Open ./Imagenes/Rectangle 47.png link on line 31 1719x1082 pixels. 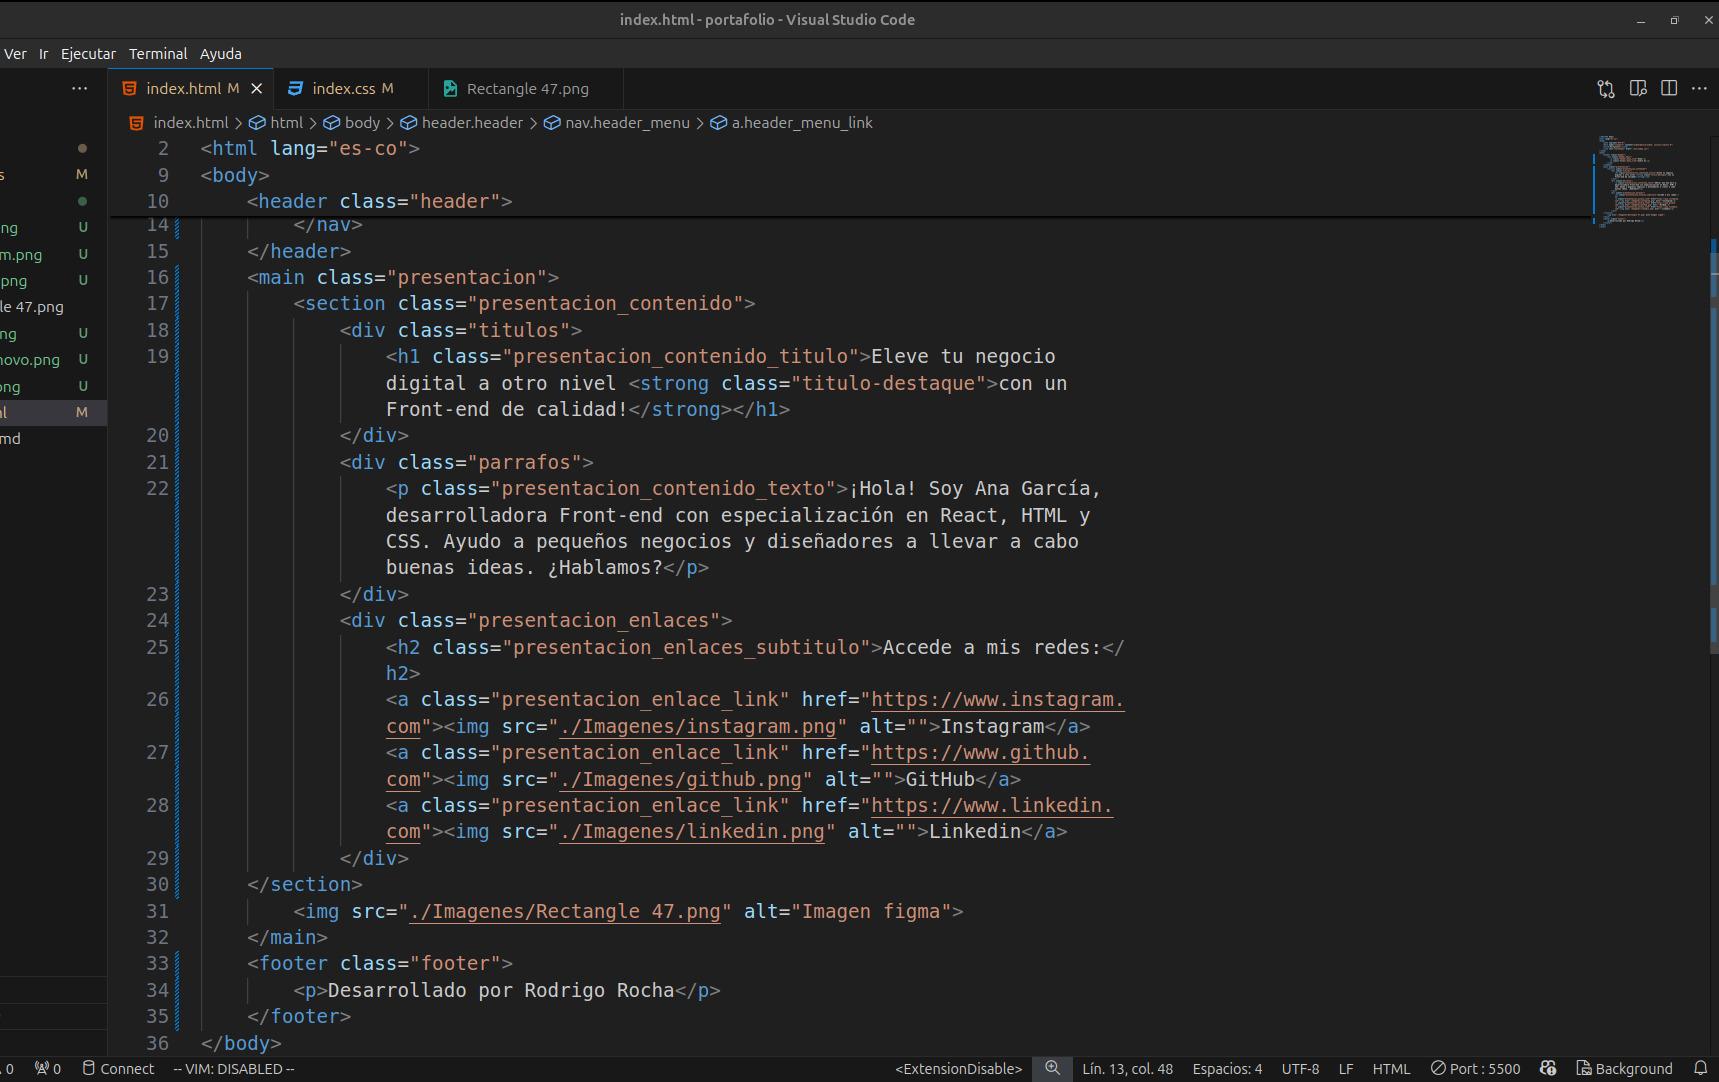(x=565, y=912)
